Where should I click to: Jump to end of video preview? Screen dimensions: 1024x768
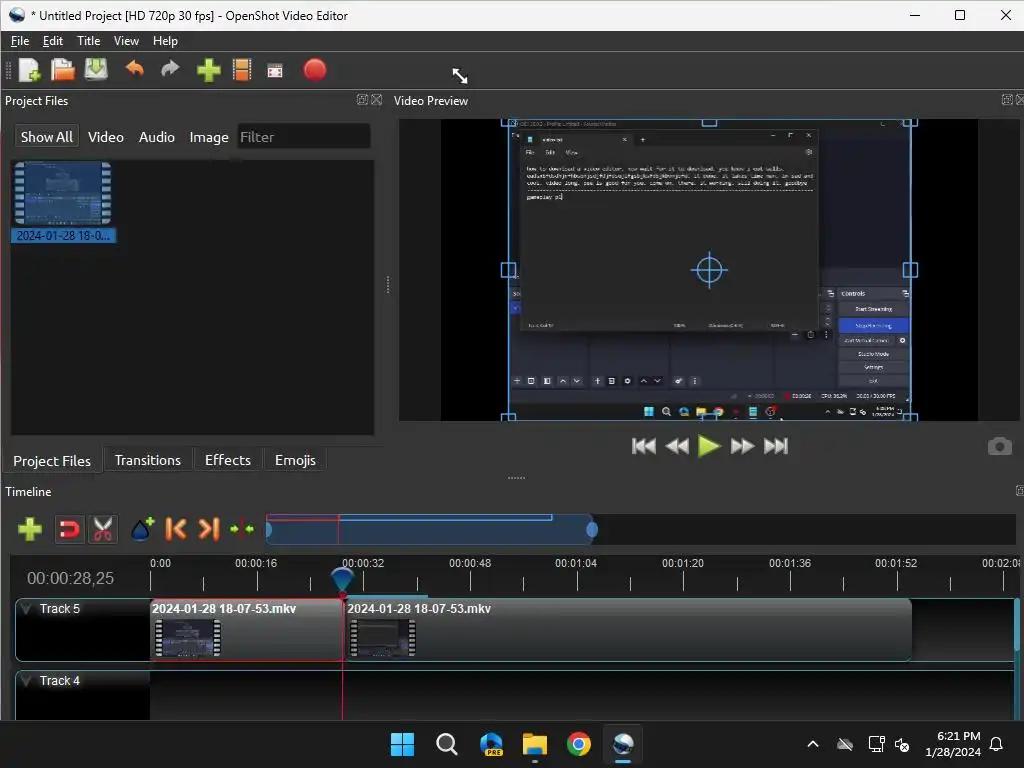click(776, 446)
